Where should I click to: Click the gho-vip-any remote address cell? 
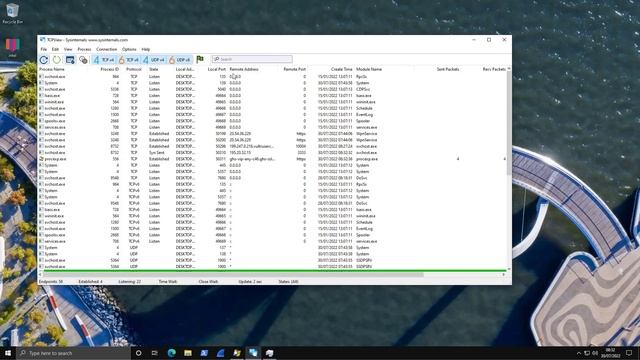pyautogui.click(x=252, y=159)
